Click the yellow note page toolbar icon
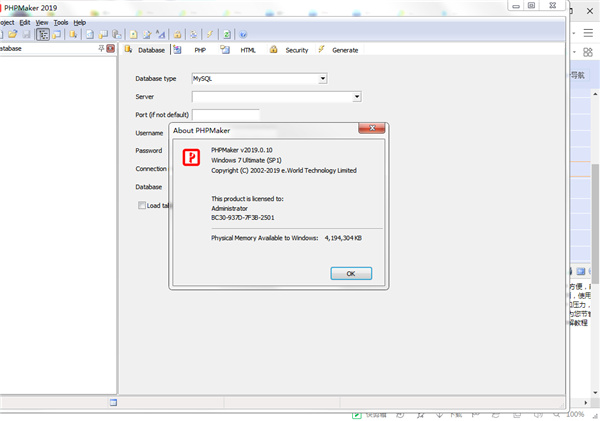This screenshot has width=600, height=421. pyautogui.click(x=133, y=34)
